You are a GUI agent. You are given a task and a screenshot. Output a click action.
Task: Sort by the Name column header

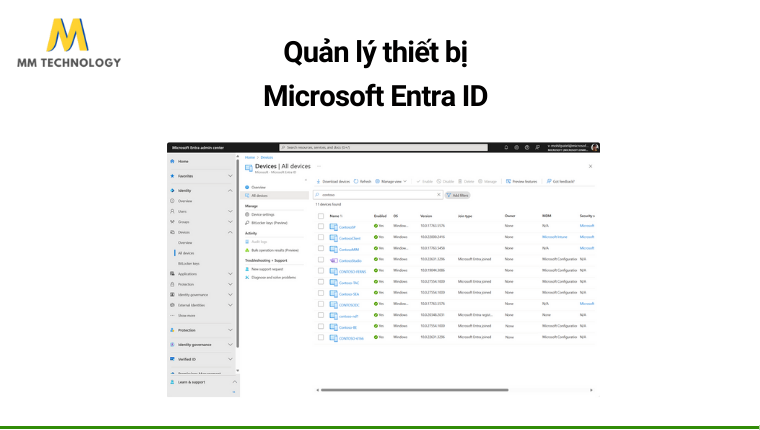click(x=336, y=216)
